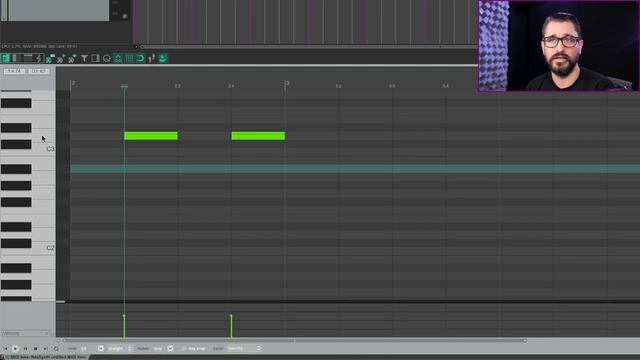Click the measure 2 marker in ruler
The width and height of the screenshot is (640, 360).
point(73,84)
